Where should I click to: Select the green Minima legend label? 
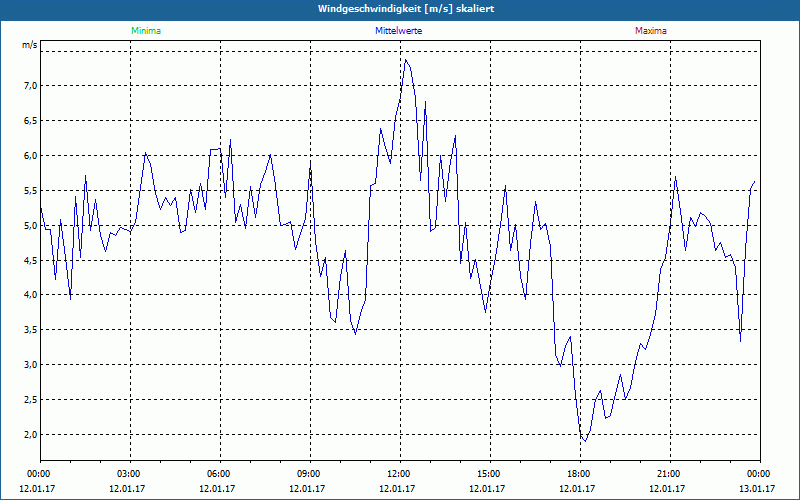click(x=146, y=31)
